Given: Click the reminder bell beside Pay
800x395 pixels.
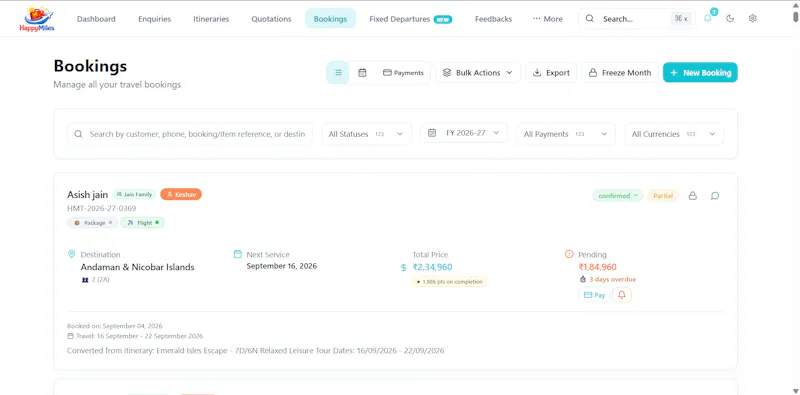Looking at the screenshot, I should tap(622, 295).
